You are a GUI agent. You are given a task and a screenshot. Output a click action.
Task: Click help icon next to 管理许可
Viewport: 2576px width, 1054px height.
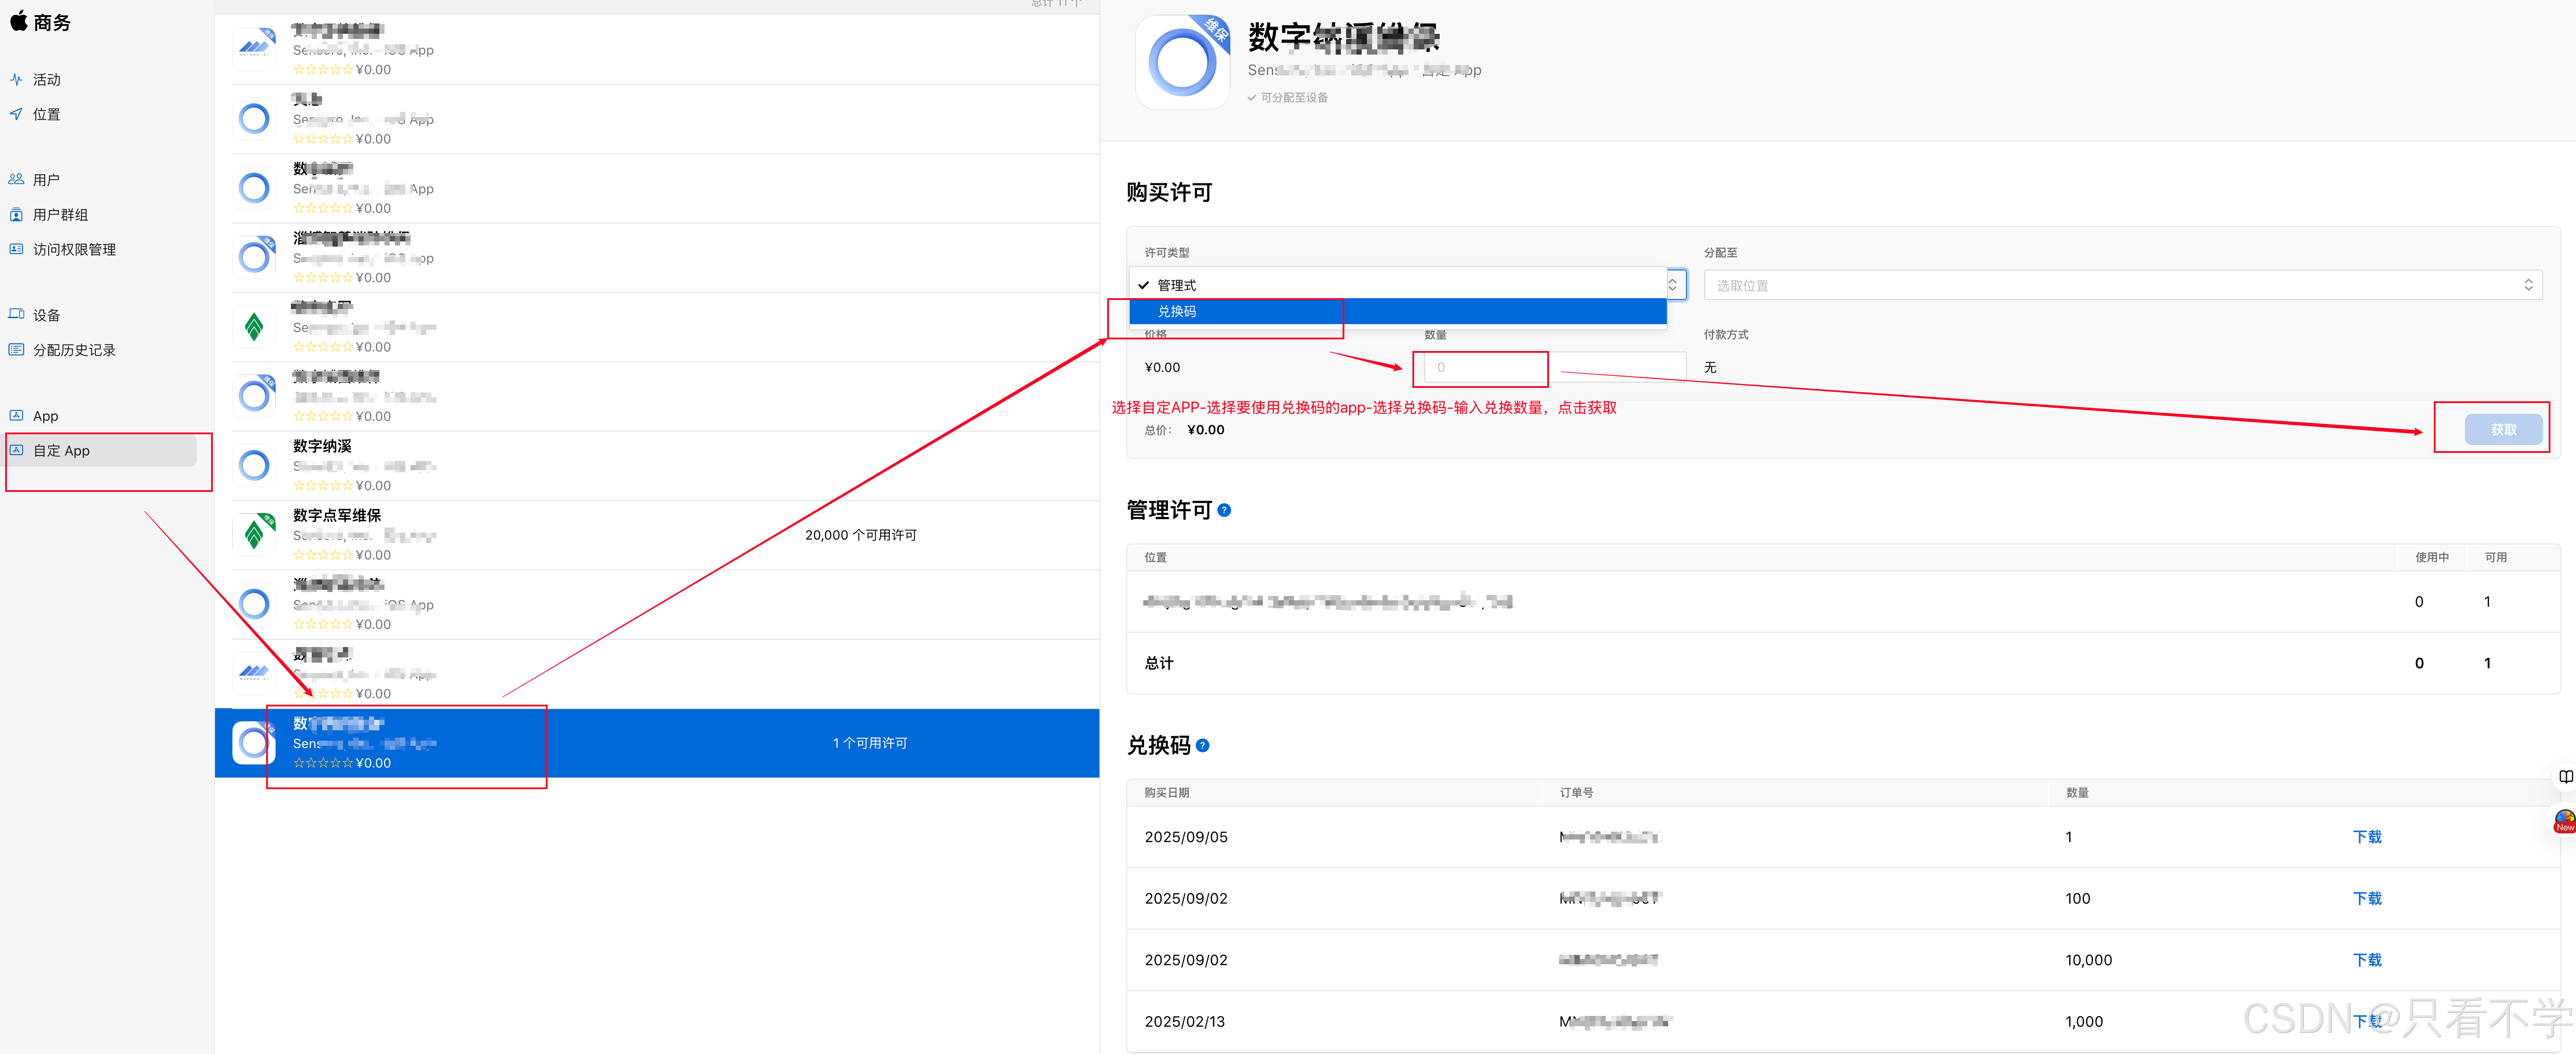[1224, 510]
